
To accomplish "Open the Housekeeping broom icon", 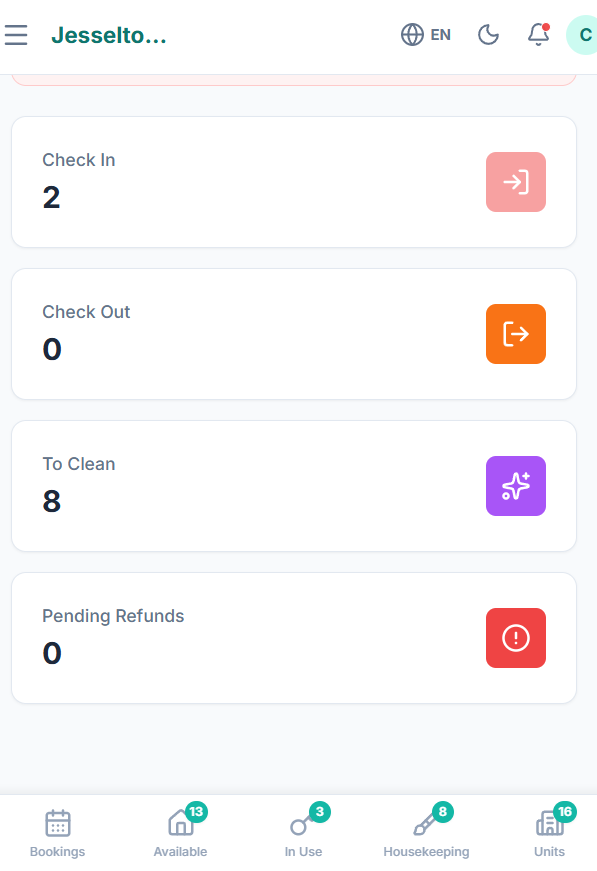I will click(x=426, y=823).
